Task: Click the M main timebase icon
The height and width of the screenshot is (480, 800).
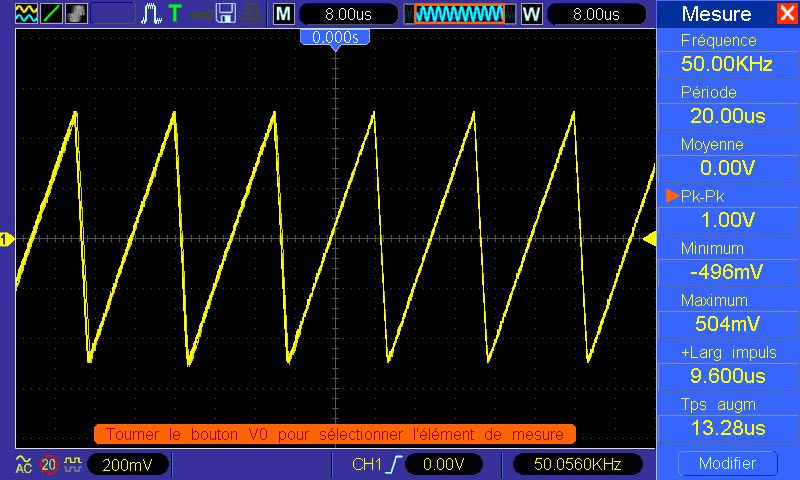Action: pos(284,14)
